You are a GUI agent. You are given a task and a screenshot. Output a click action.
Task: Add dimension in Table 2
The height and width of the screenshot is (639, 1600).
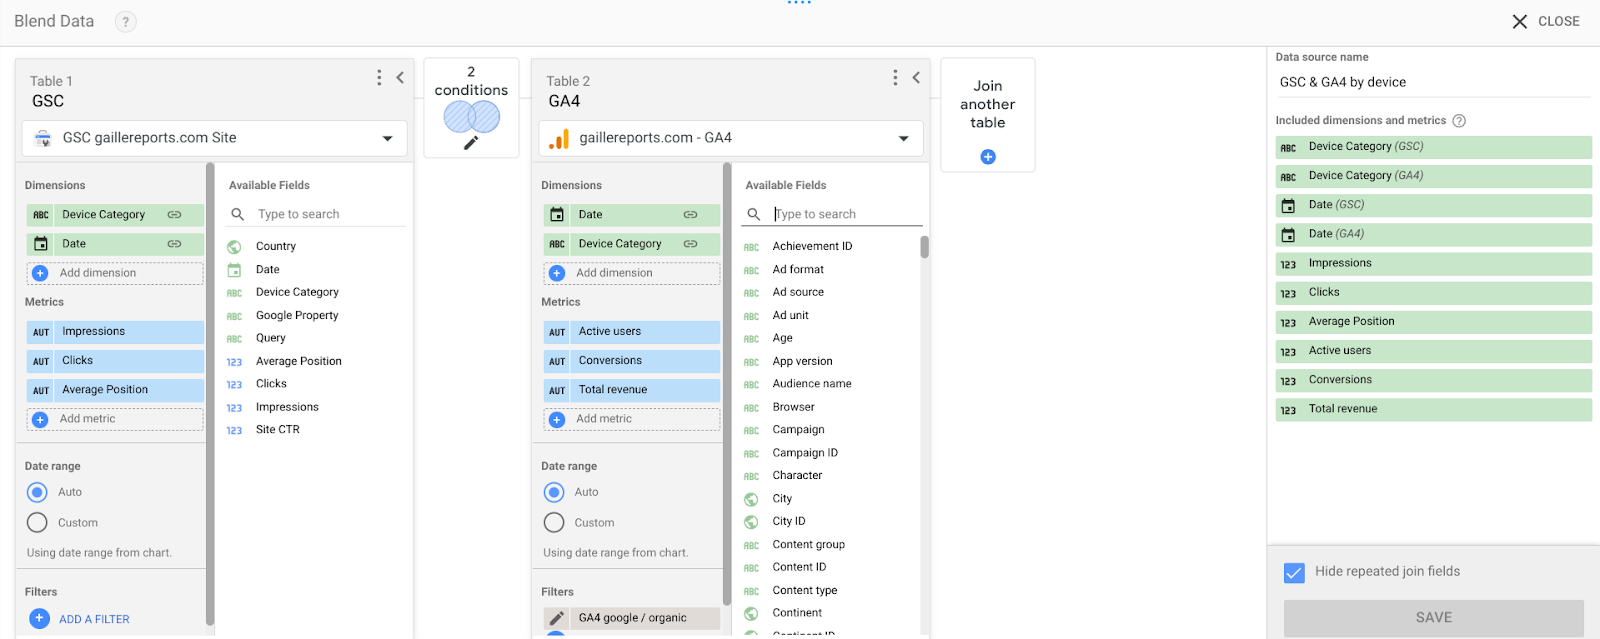point(632,273)
